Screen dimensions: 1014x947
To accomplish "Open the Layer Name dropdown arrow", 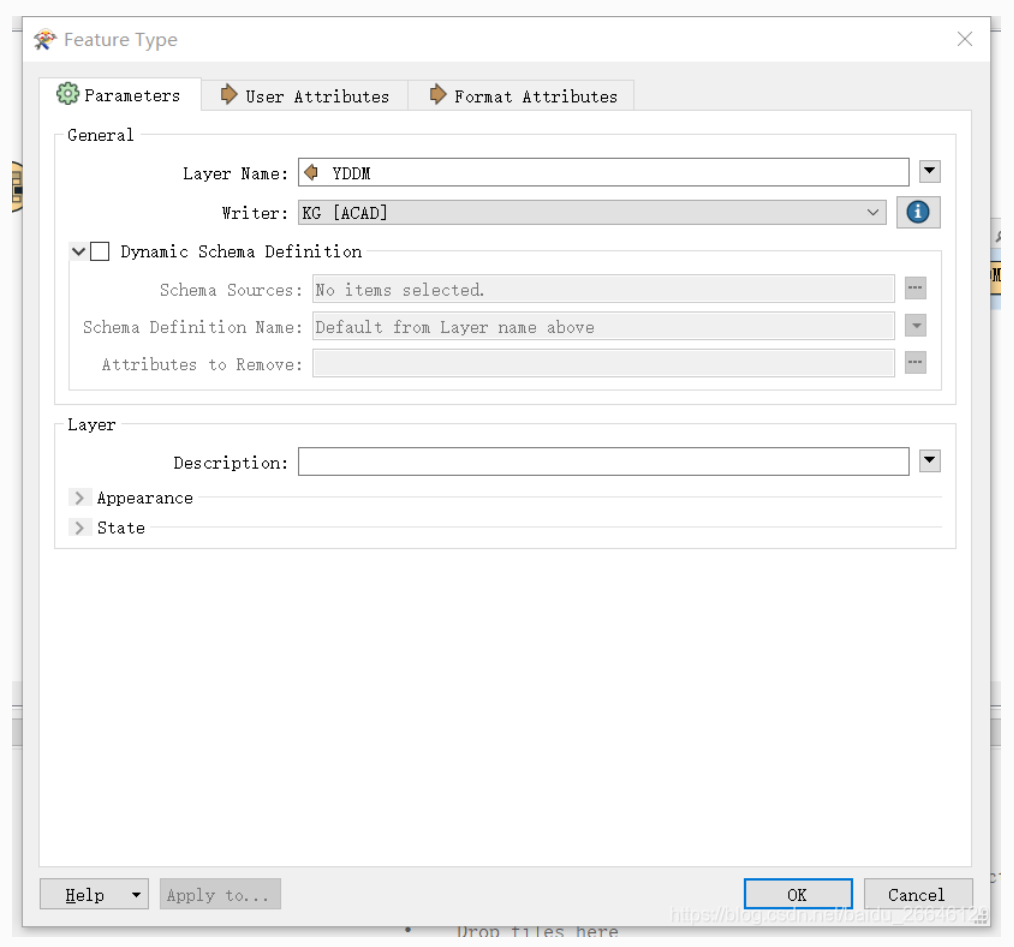I will [x=929, y=171].
